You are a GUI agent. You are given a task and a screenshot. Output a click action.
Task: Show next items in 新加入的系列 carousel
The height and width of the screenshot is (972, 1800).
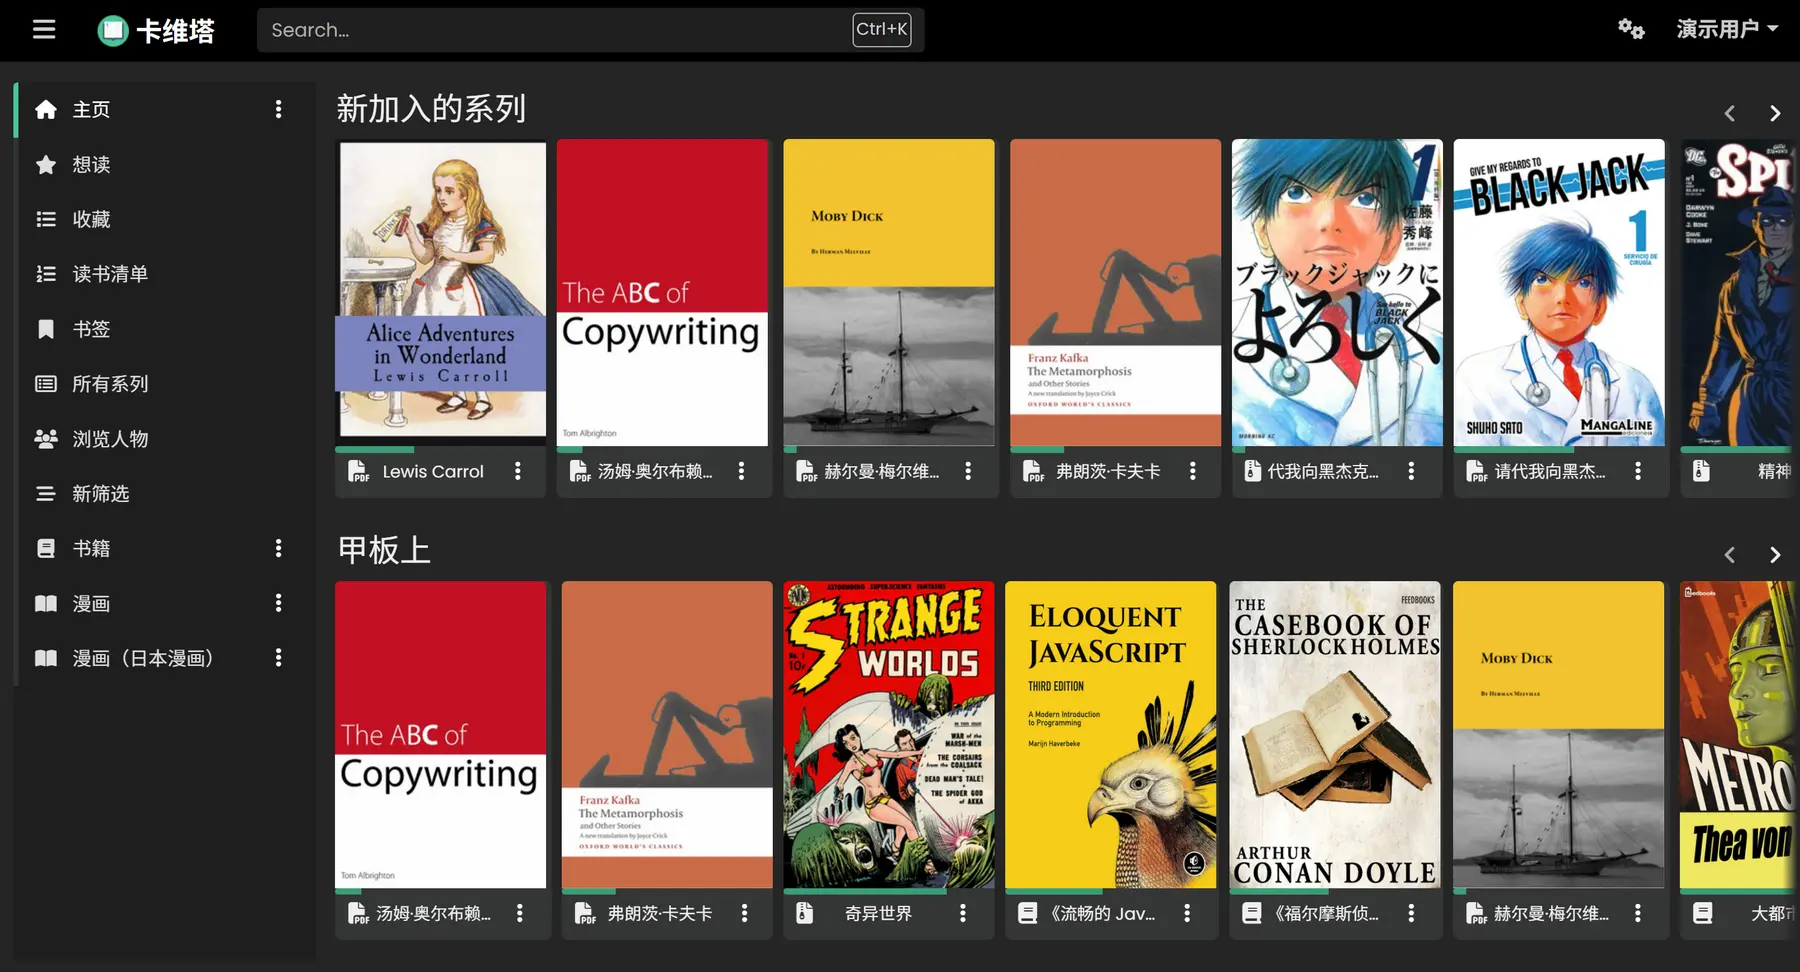coord(1775,114)
